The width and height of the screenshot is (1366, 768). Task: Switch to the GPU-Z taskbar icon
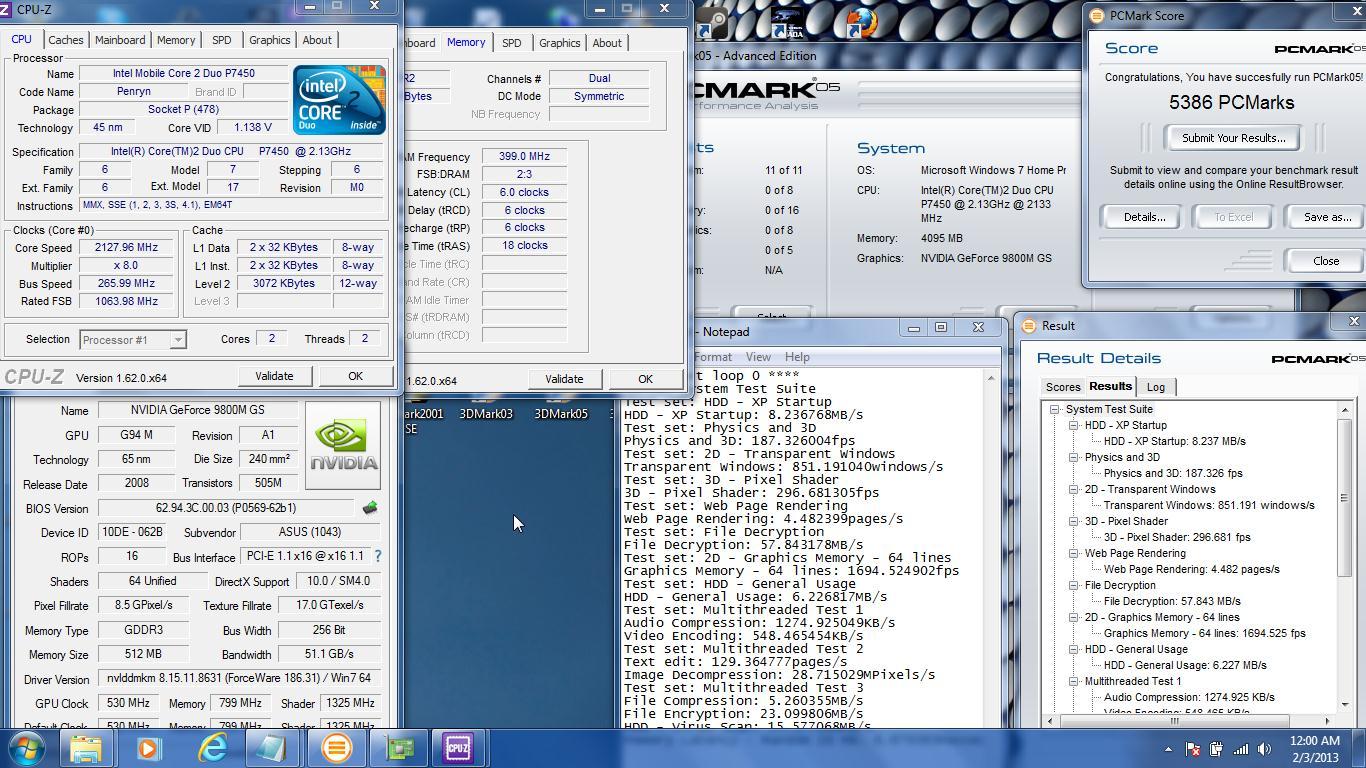400,748
